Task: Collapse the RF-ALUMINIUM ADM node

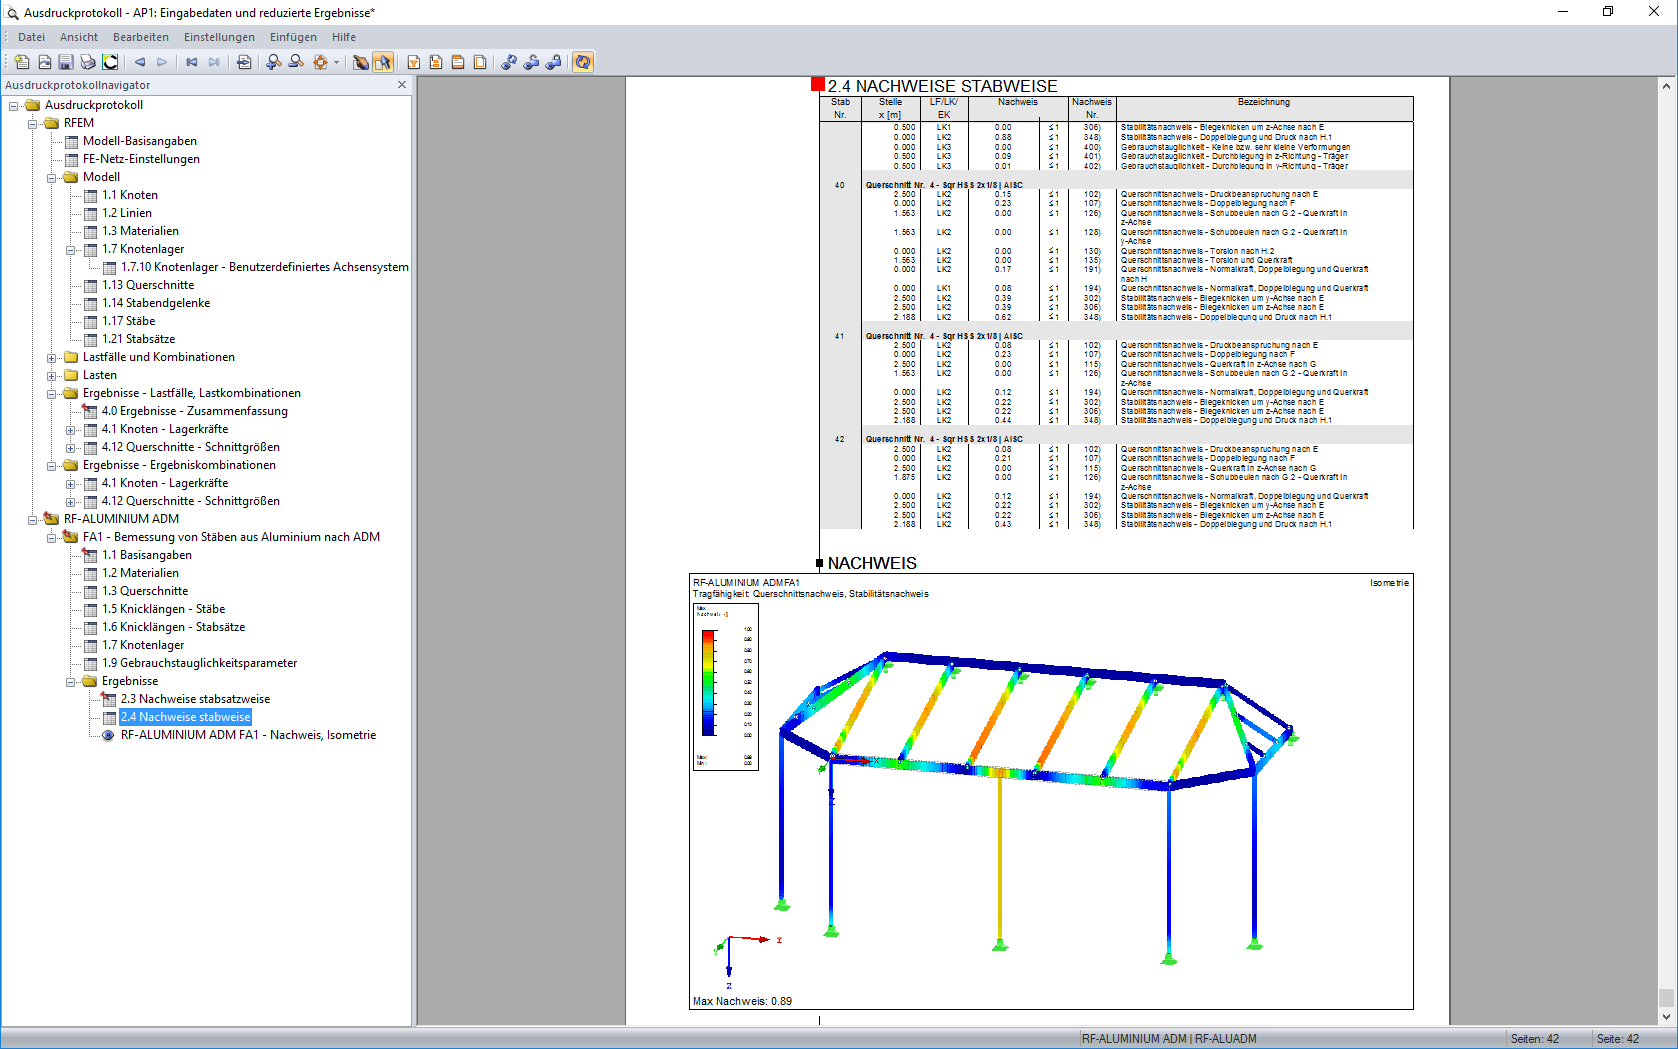Action: [33, 519]
